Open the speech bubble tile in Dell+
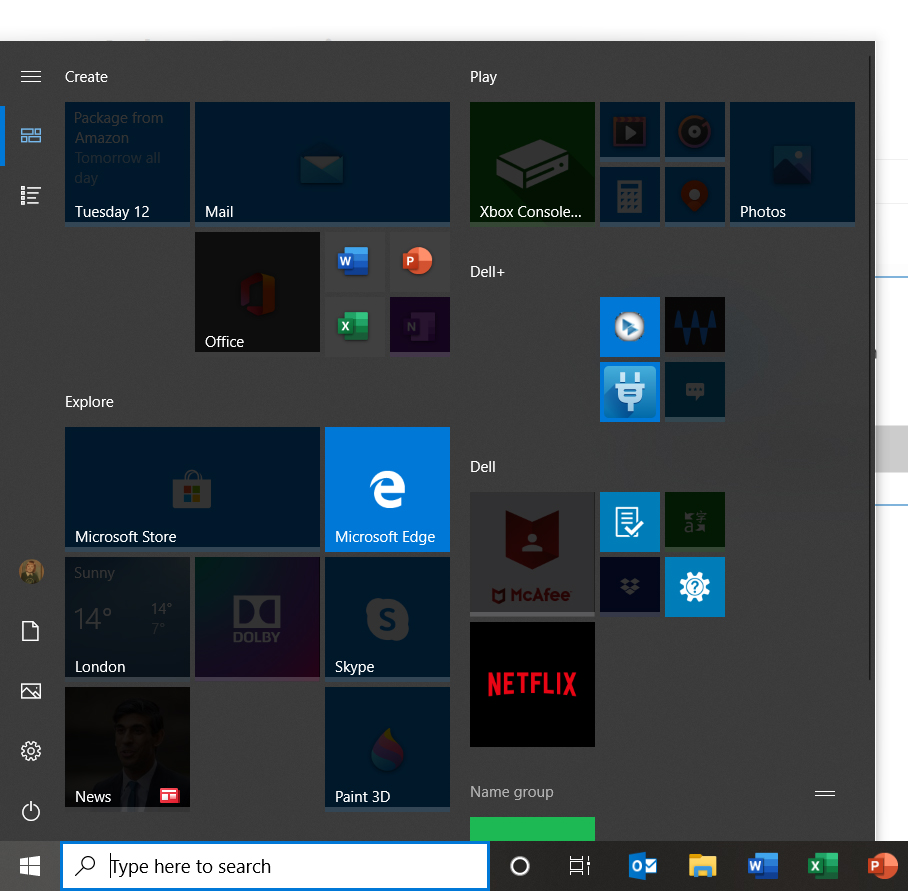 [x=694, y=390]
